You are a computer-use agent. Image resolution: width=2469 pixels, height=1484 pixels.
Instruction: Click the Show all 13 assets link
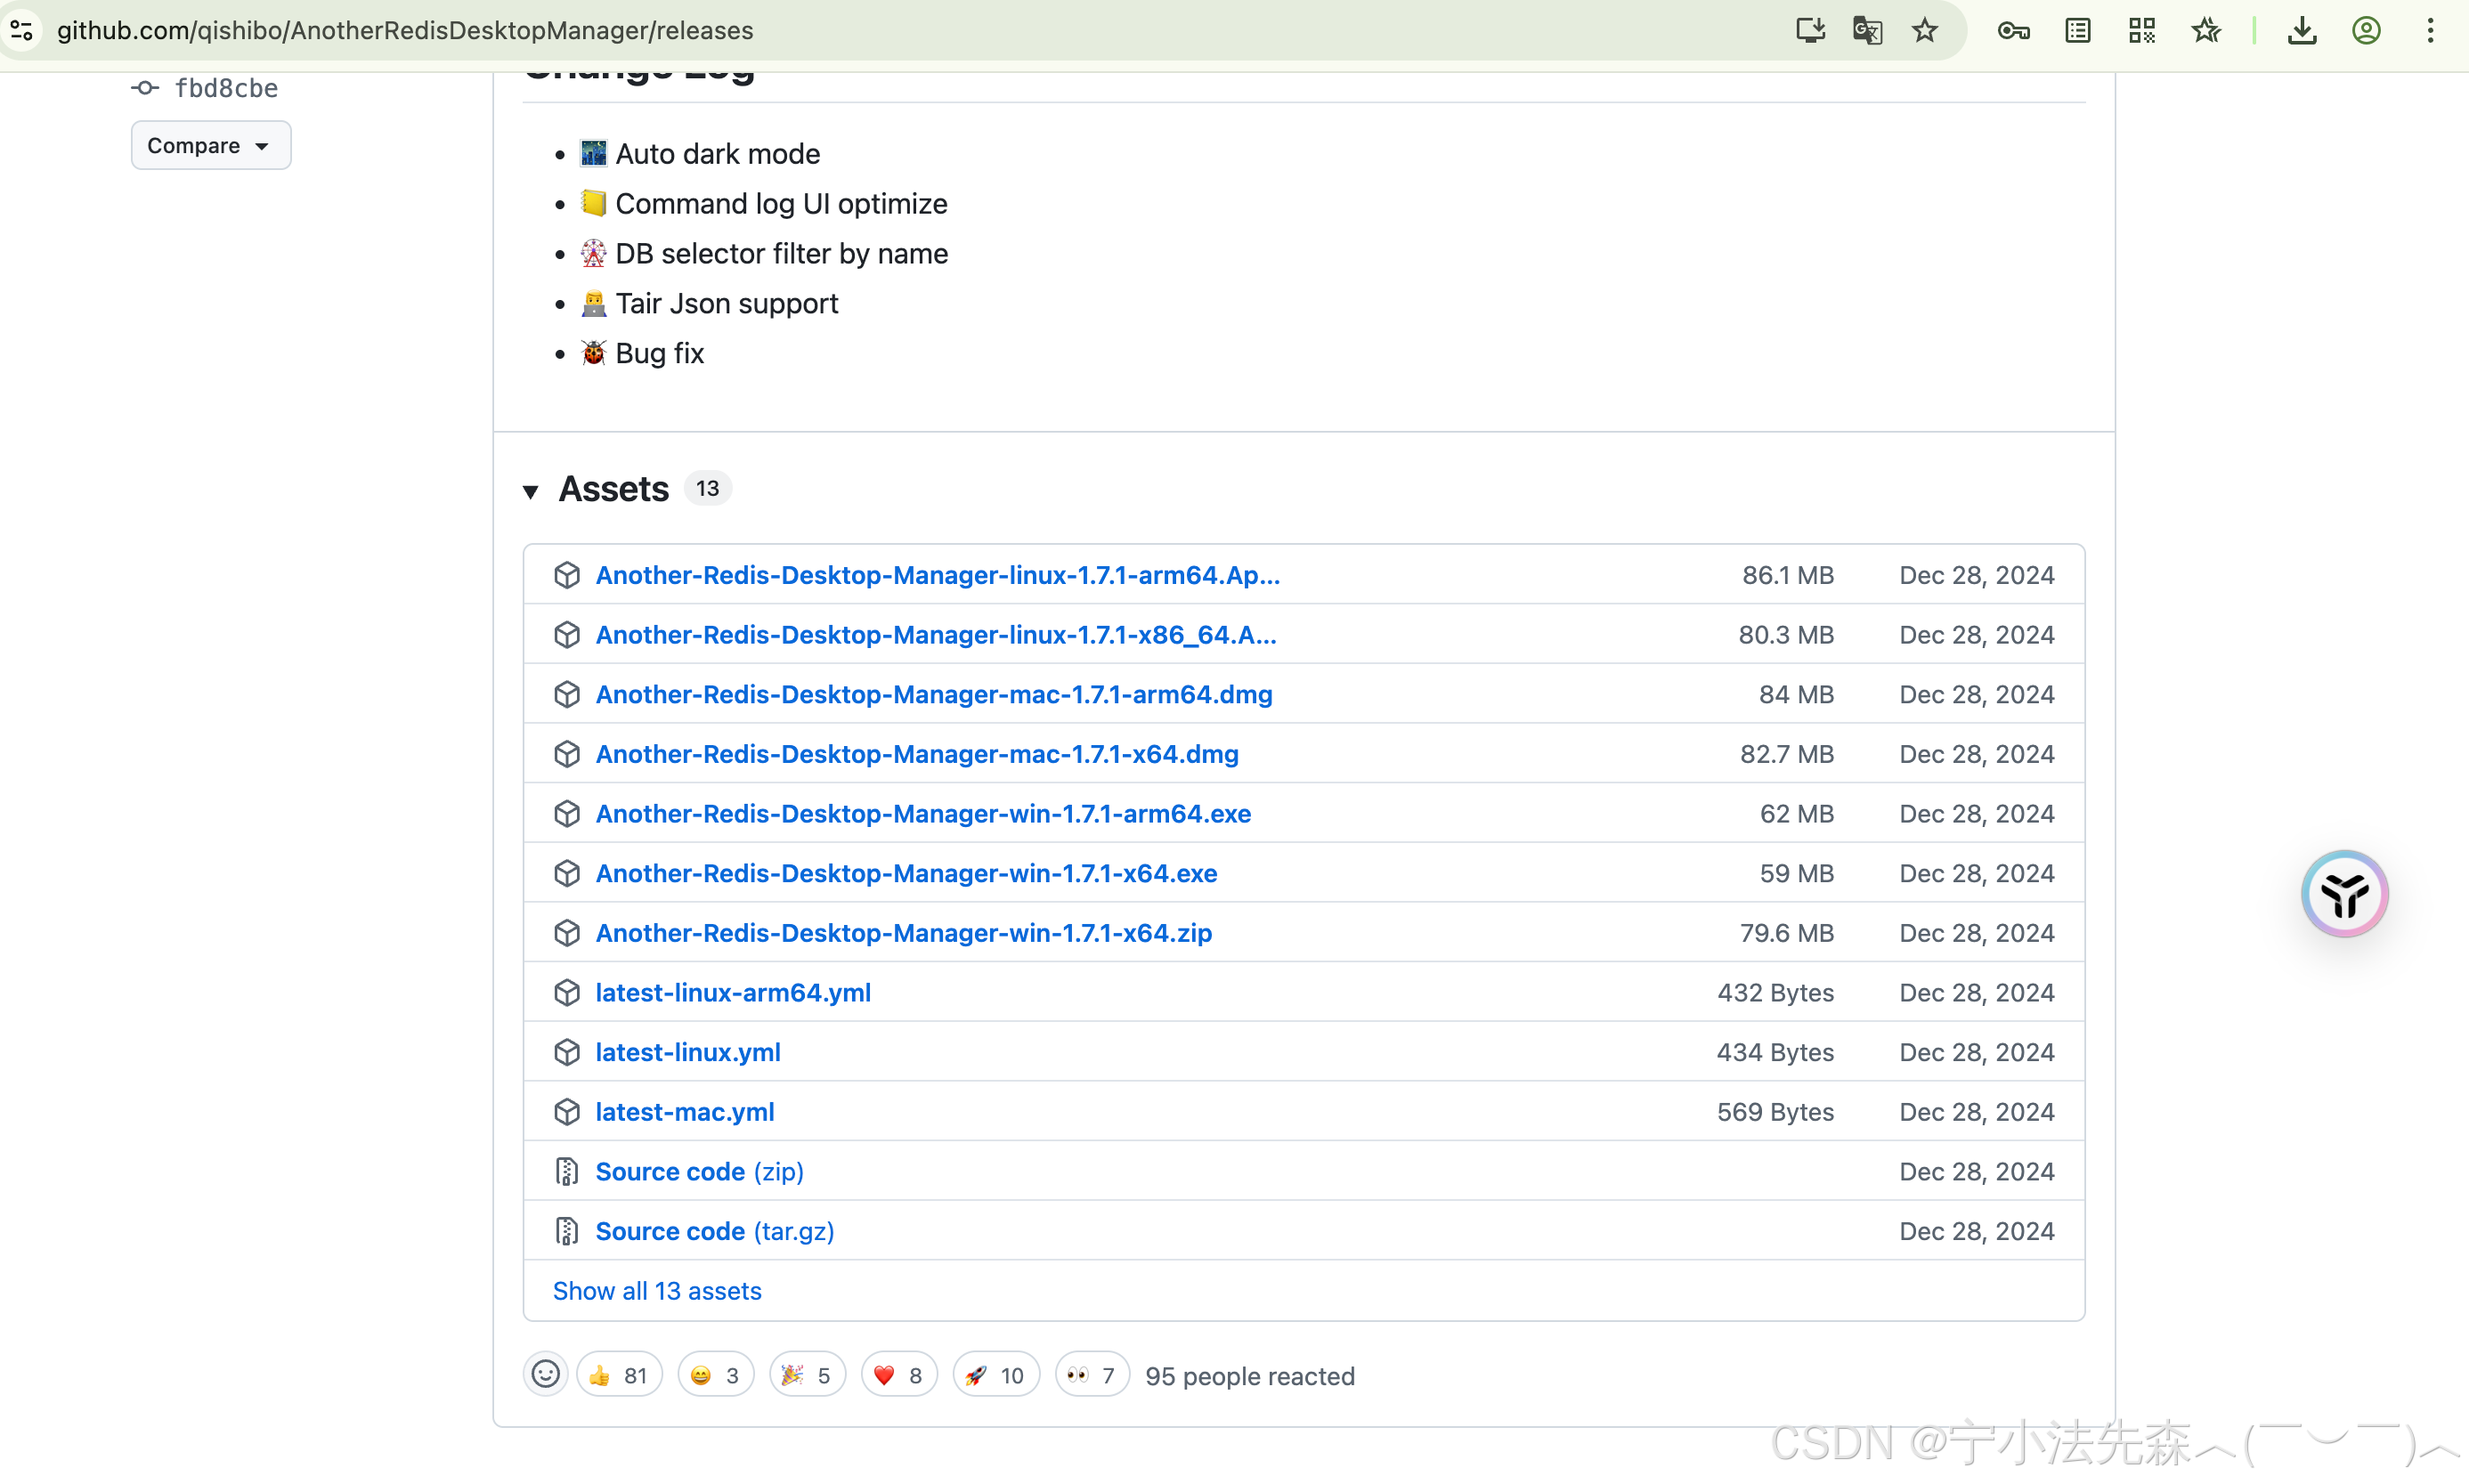[657, 1291]
